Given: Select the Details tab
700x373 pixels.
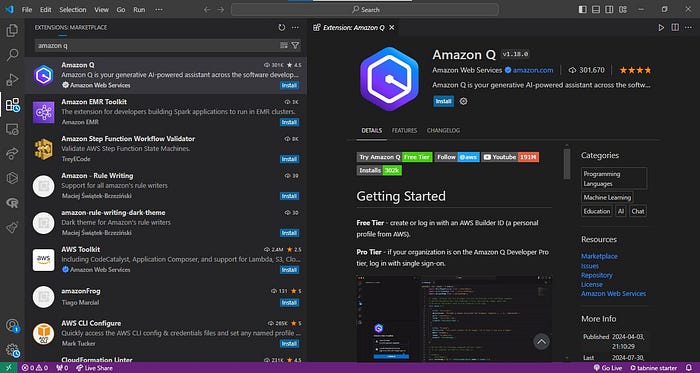Looking at the screenshot, I should pyautogui.click(x=371, y=131).
